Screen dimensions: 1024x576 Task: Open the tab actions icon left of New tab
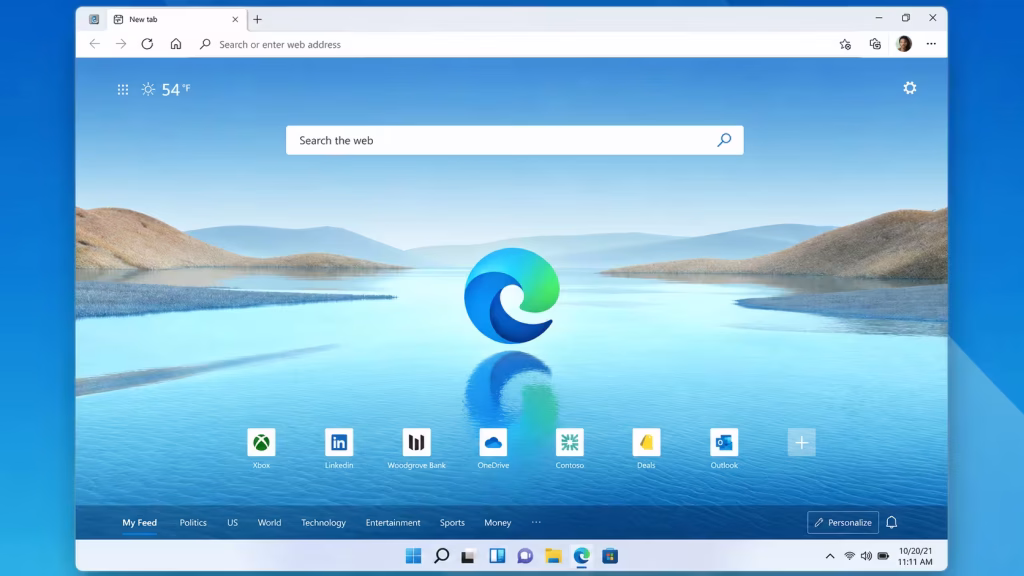[x=94, y=19]
